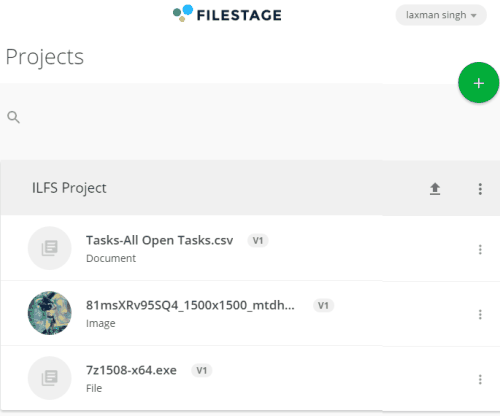Image resolution: width=500 pixels, height=416 pixels.
Task: Click image thumbnail of 81msXRv95SQ4 file
Action: coord(50,313)
